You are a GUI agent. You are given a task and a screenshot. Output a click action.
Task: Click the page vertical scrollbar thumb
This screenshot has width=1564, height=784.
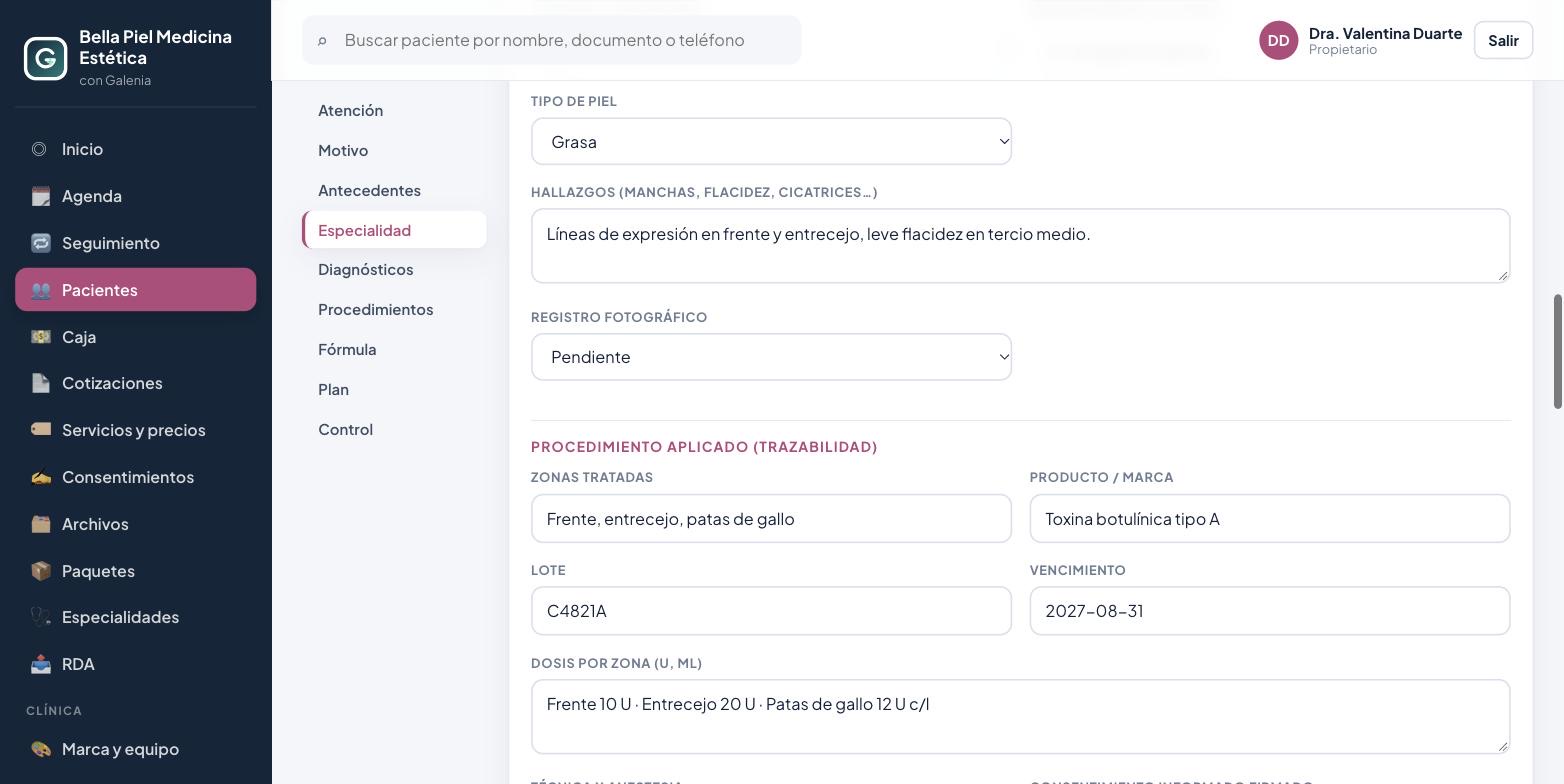click(1557, 351)
